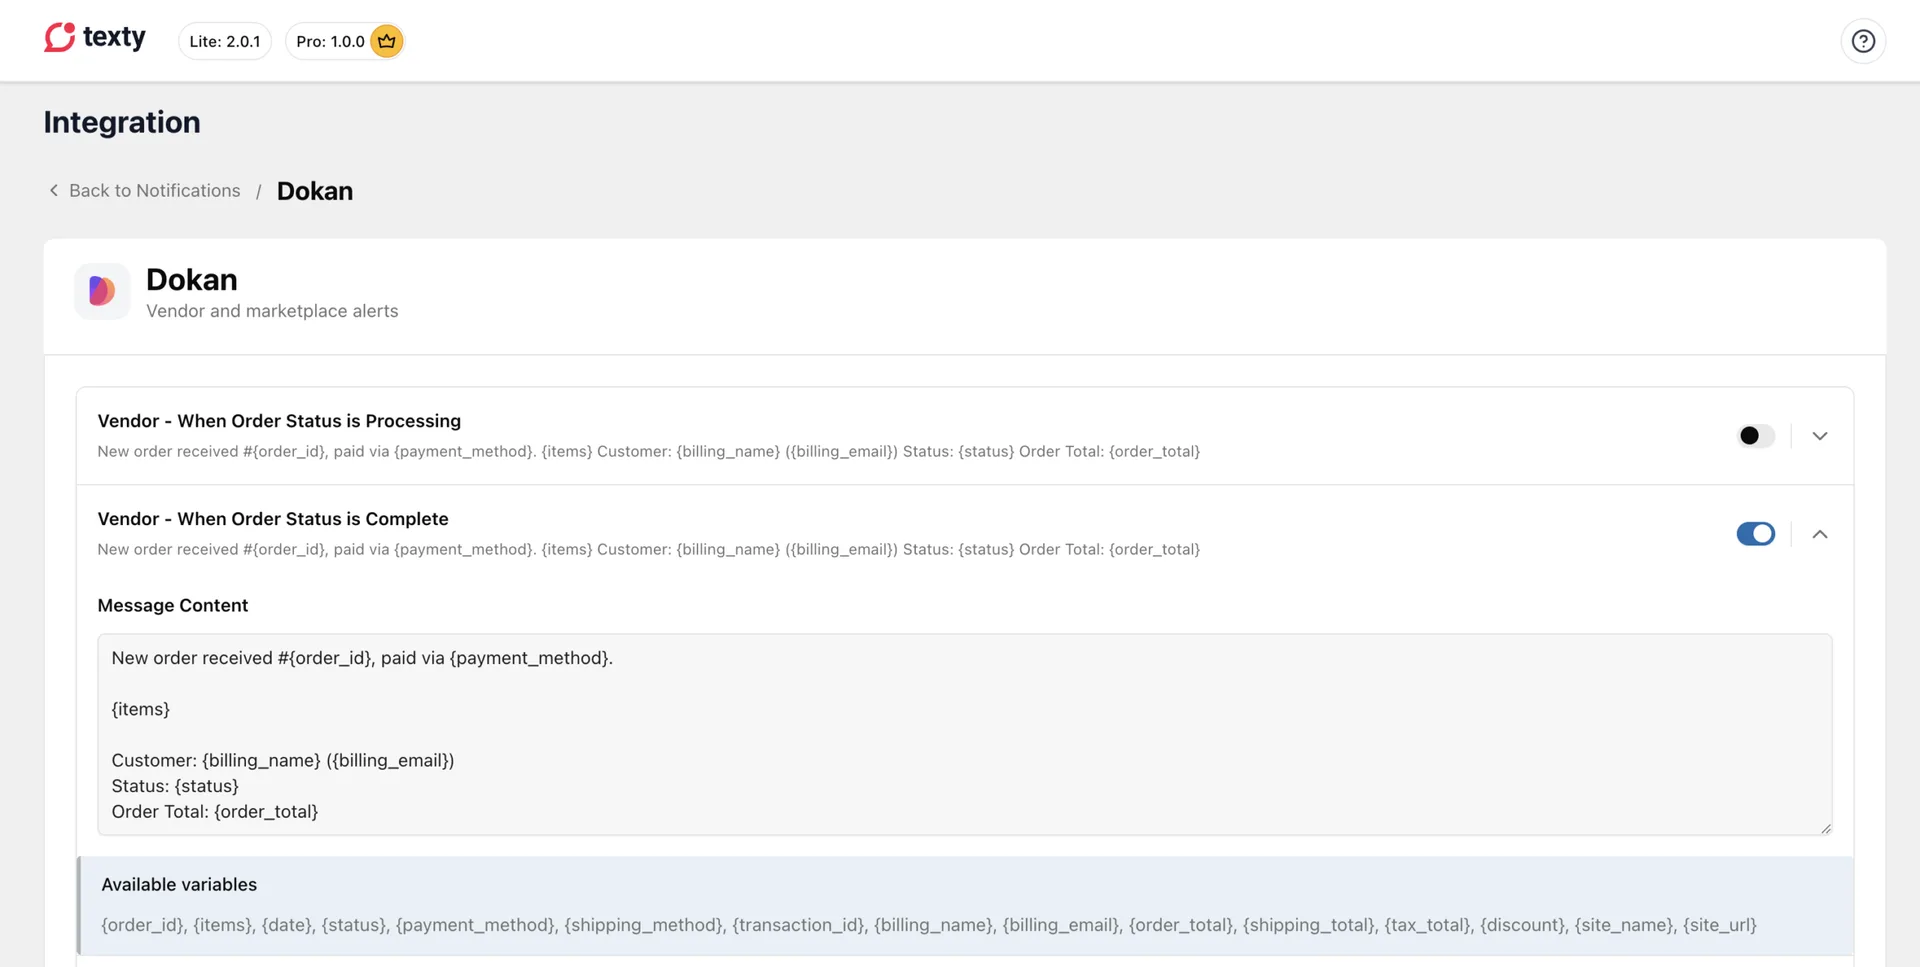Disable the Order Status is Complete toggle
The height and width of the screenshot is (967, 1920).
point(1756,534)
